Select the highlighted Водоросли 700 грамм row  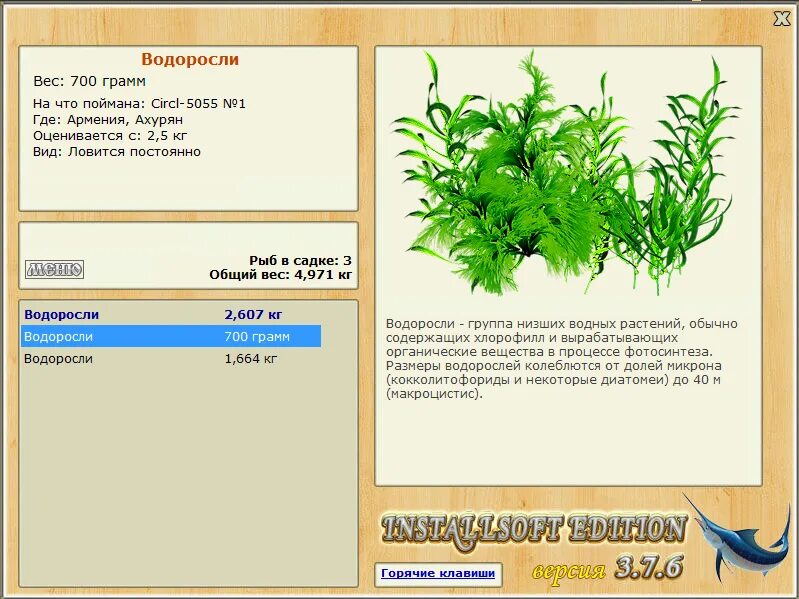click(x=171, y=336)
